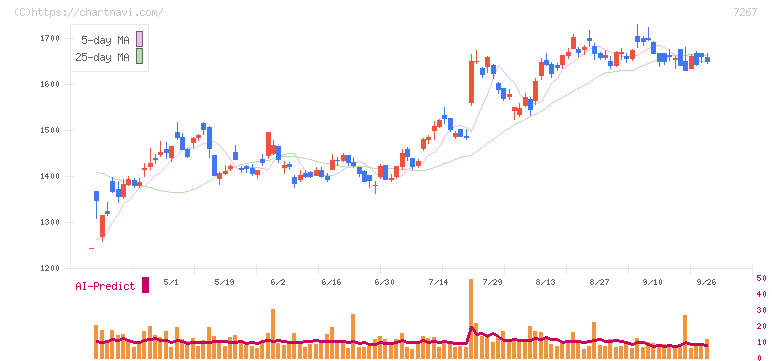Click the chartnavi.com copyright URL text
Image resolution: width=772 pixels, height=361 pixels.
pyautogui.click(x=89, y=12)
